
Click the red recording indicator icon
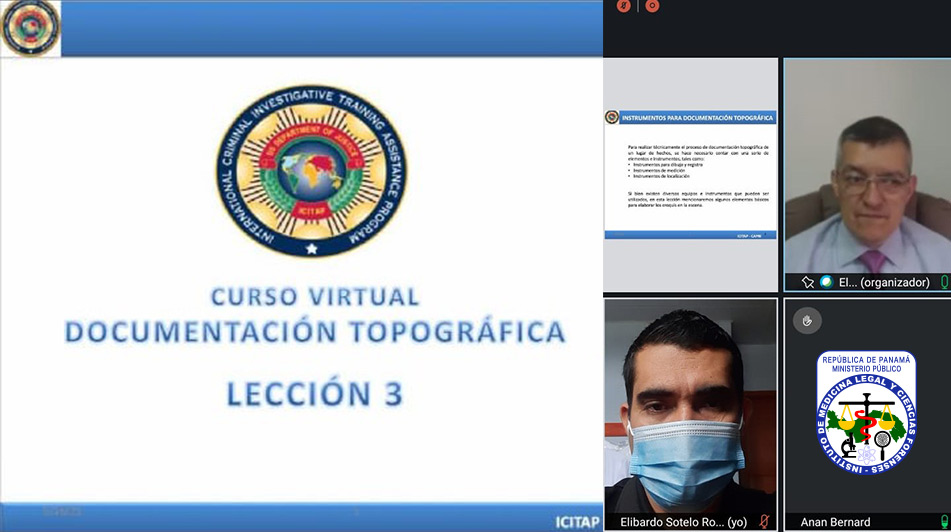[x=652, y=5]
